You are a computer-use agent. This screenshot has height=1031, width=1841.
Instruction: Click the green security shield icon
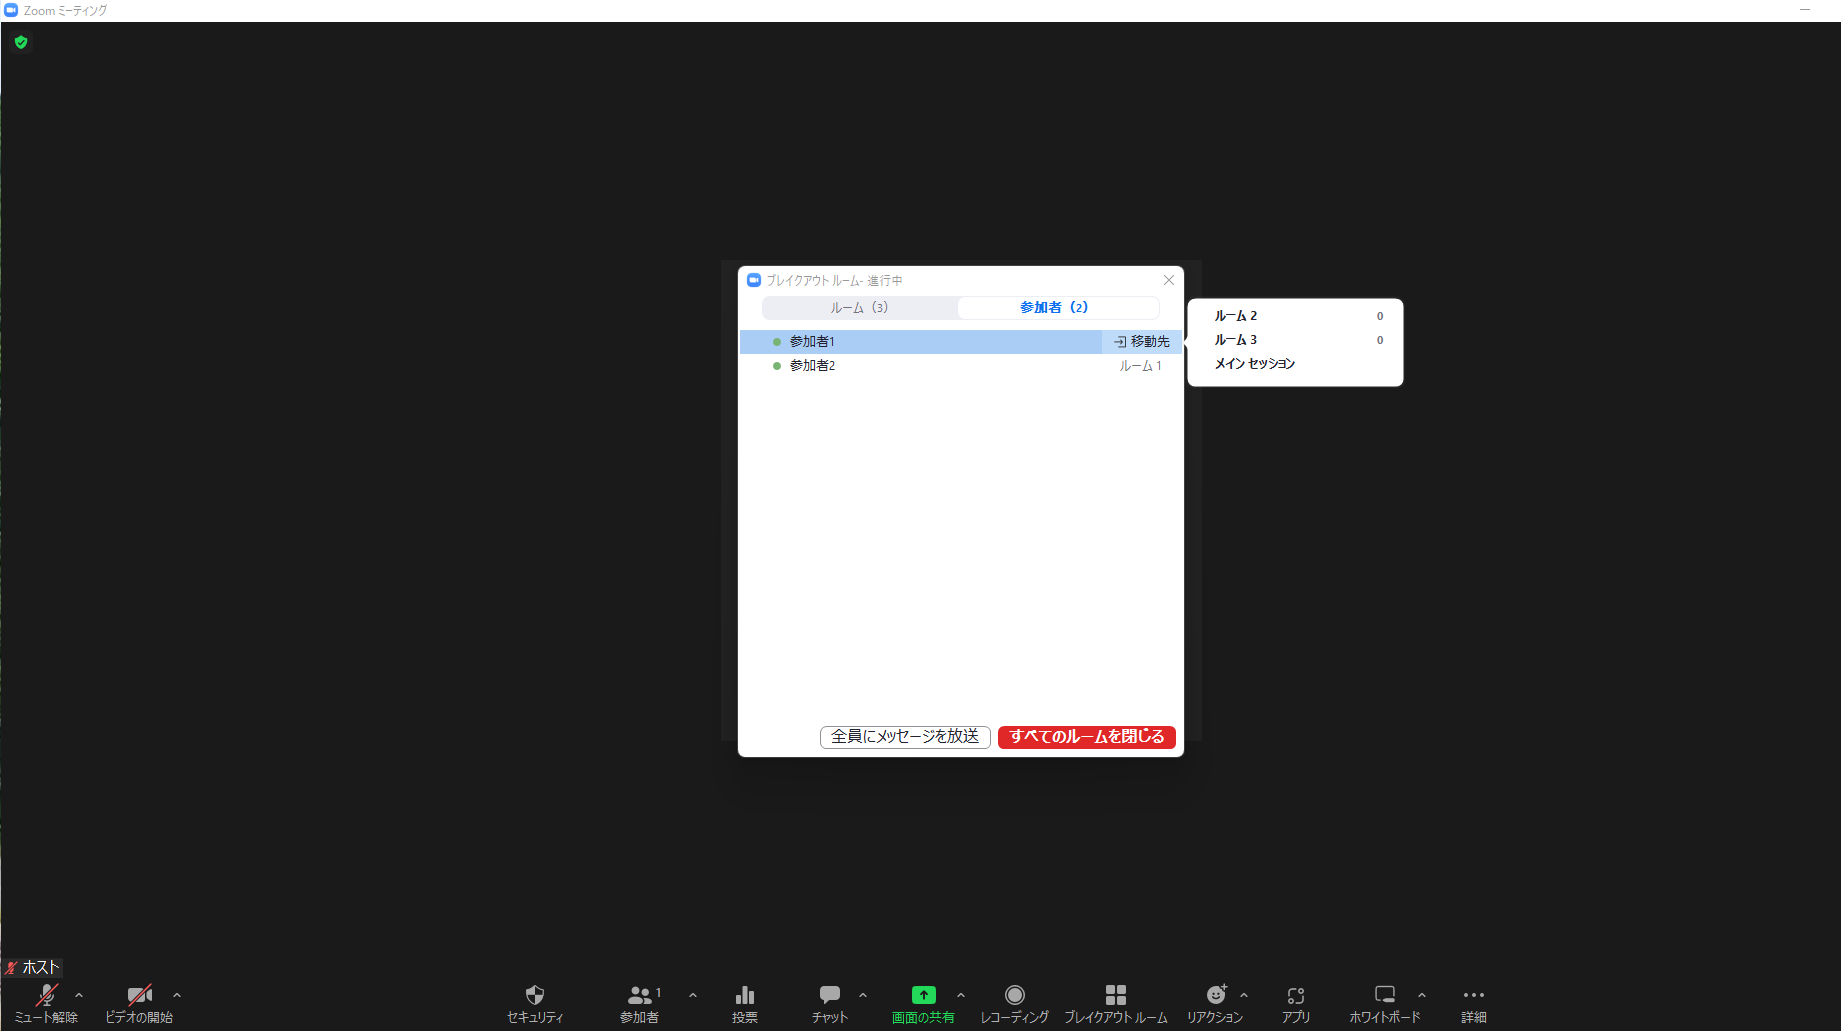21,42
